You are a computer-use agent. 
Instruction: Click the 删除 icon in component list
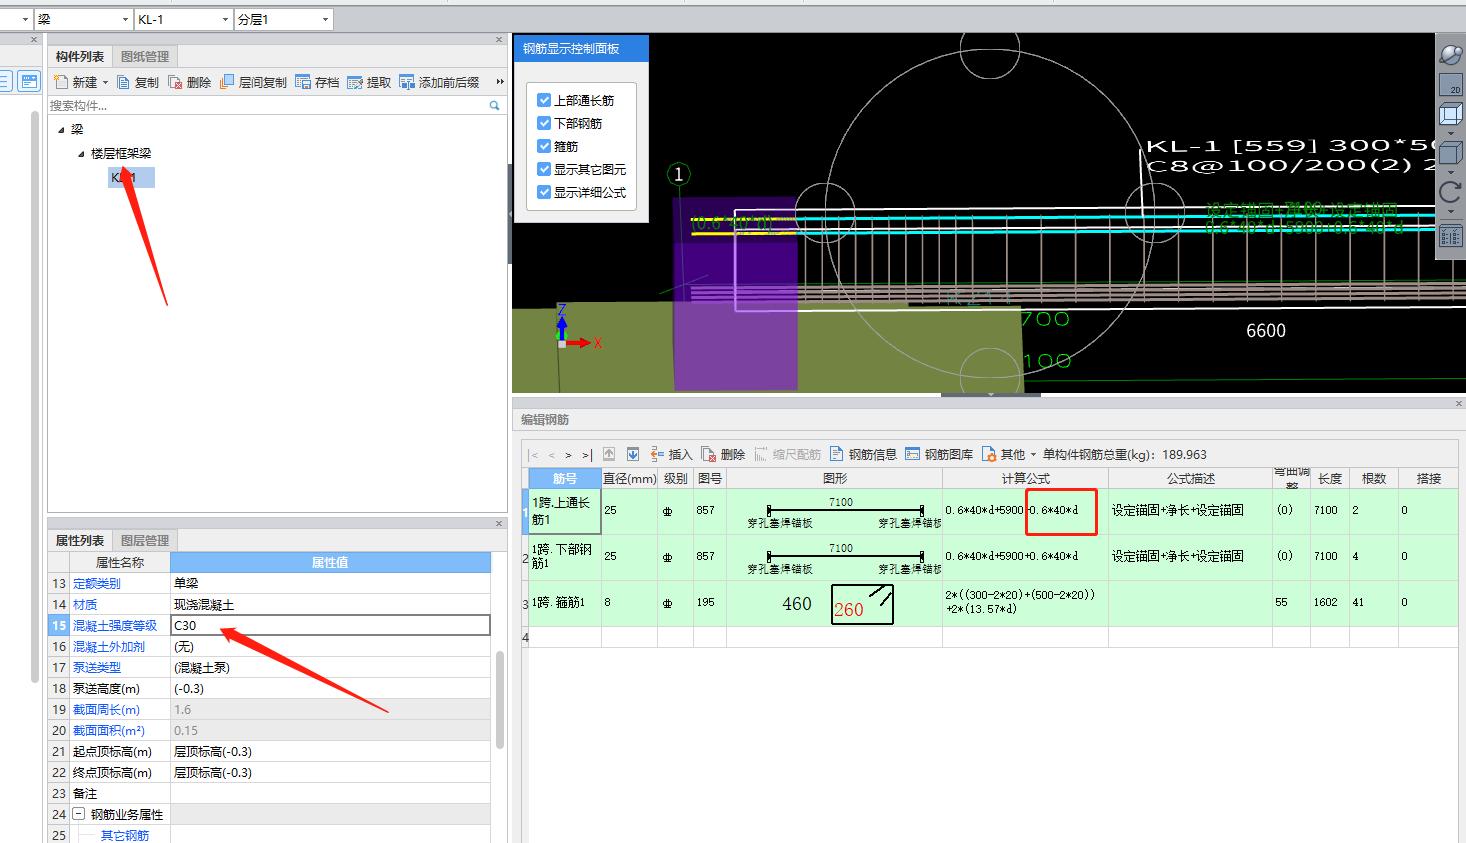pyautogui.click(x=175, y=82)
